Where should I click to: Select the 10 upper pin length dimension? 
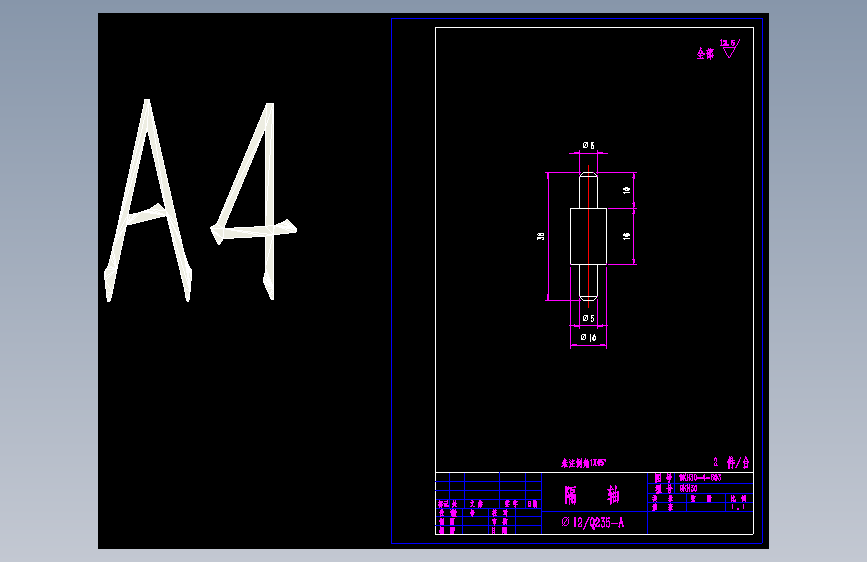pyautogui.click(x=626, y=190)
